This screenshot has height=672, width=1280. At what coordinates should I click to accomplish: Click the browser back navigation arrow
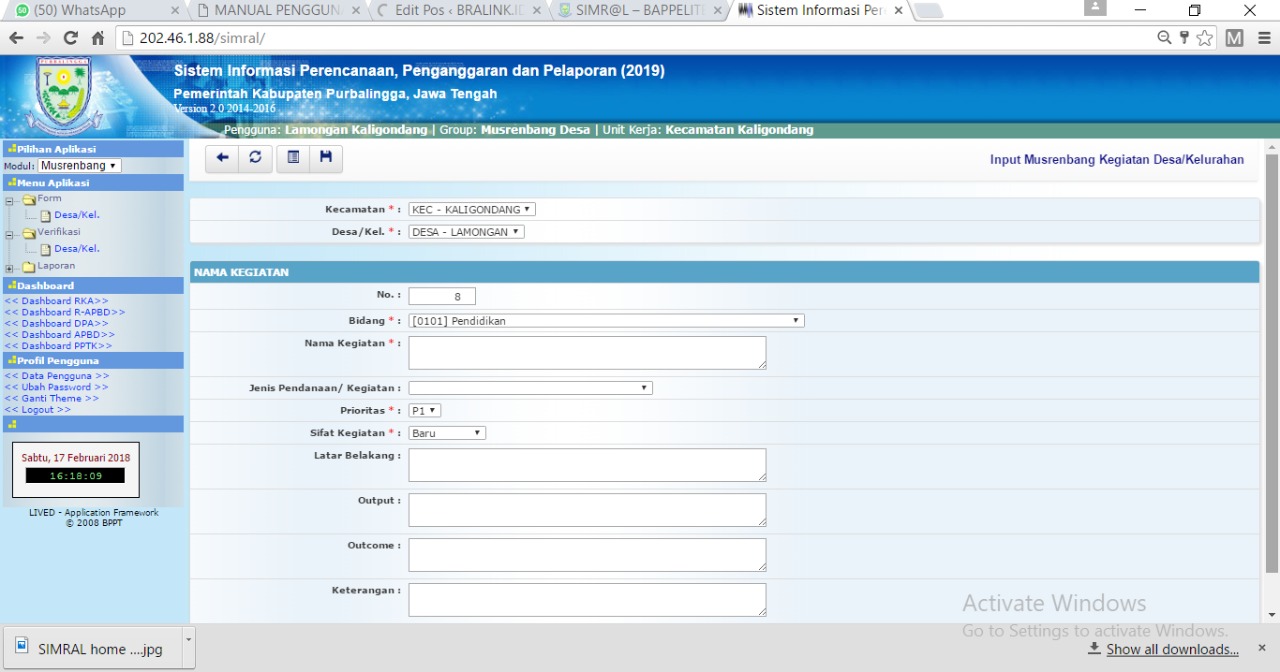(x=16, y=38)
